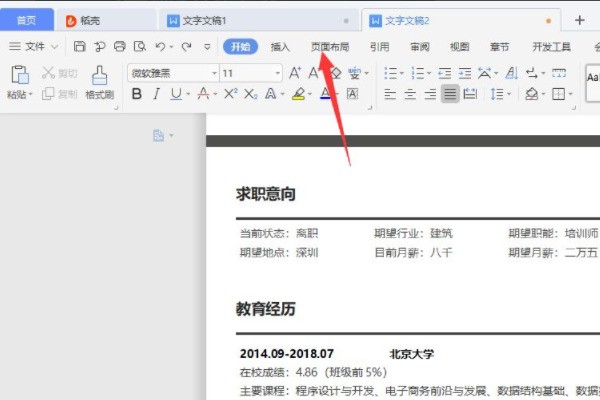Click the show paragraph marks icon
Screen dimensions: 600x400
532,73
